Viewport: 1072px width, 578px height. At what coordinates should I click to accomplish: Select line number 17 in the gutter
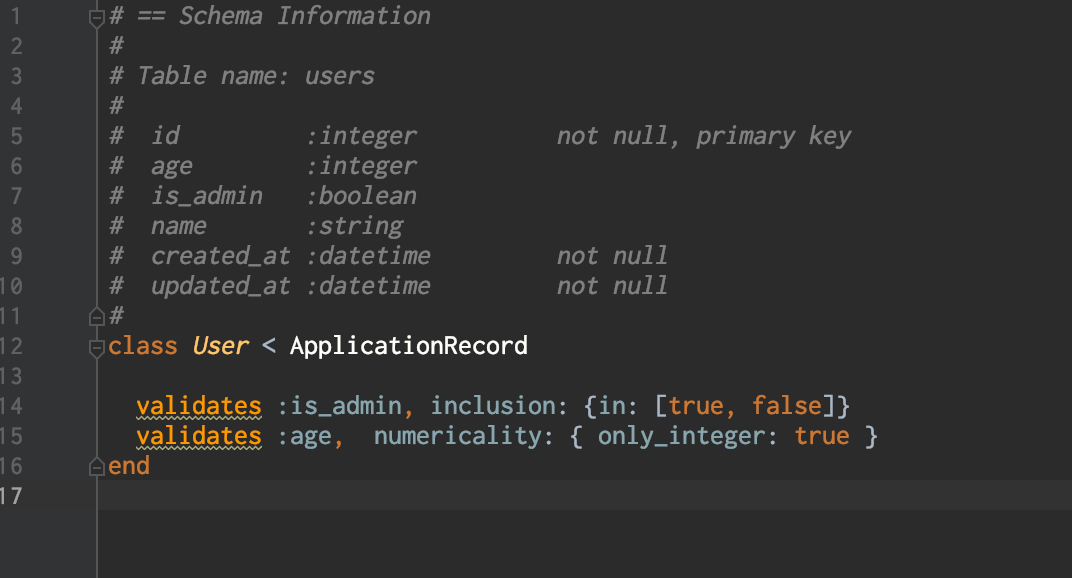click(x=11, y=495)
